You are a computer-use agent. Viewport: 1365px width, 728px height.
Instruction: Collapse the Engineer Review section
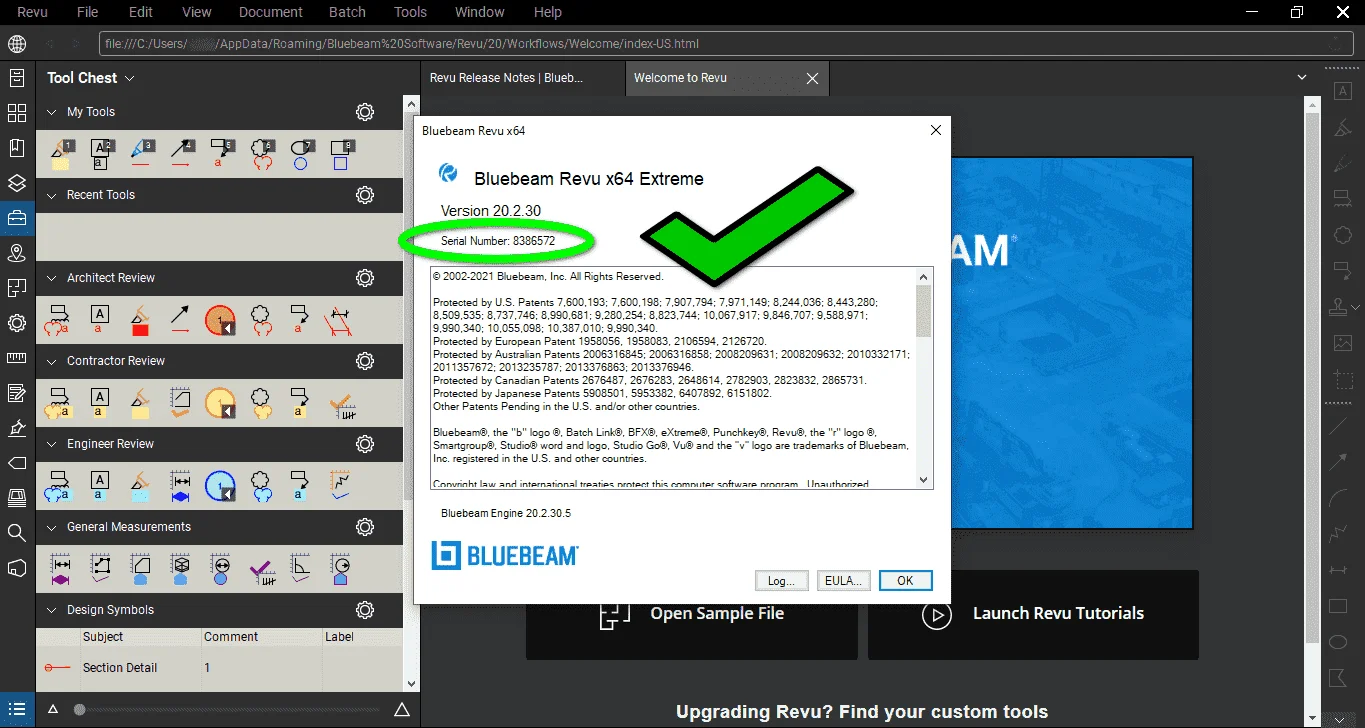[53, 444]
